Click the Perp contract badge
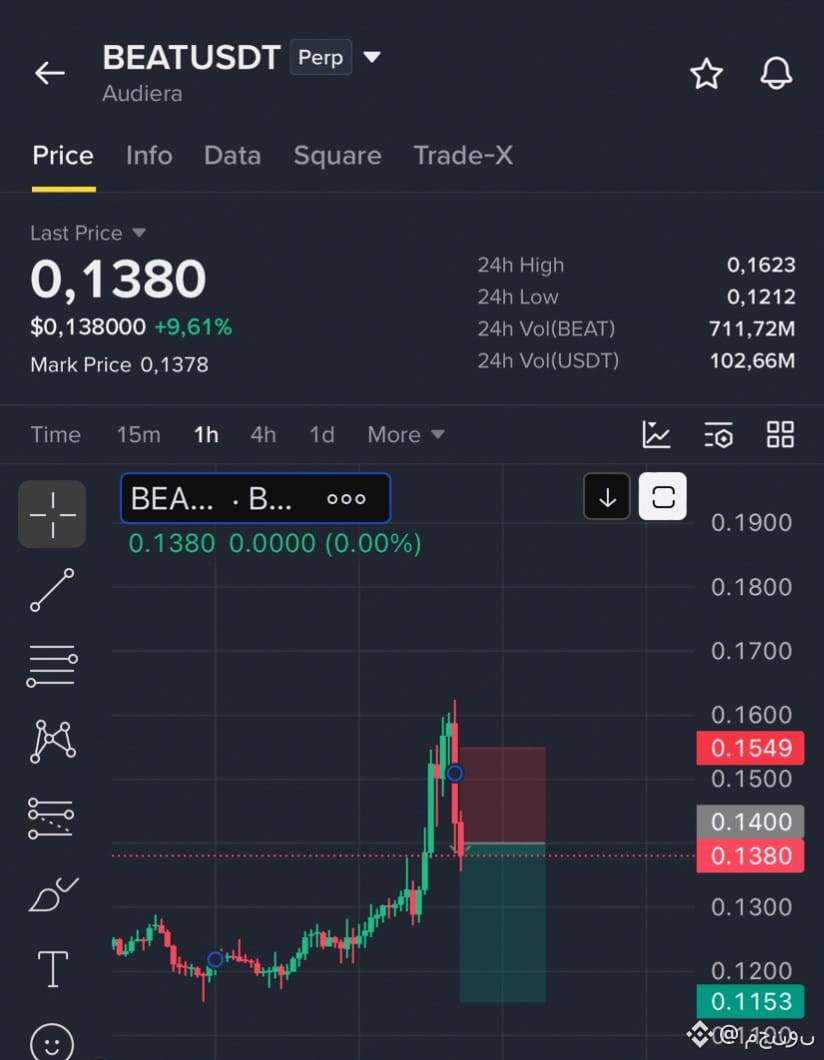This screenshot has width=824, height=1060. pyautogui.click(x=320, y=57)
